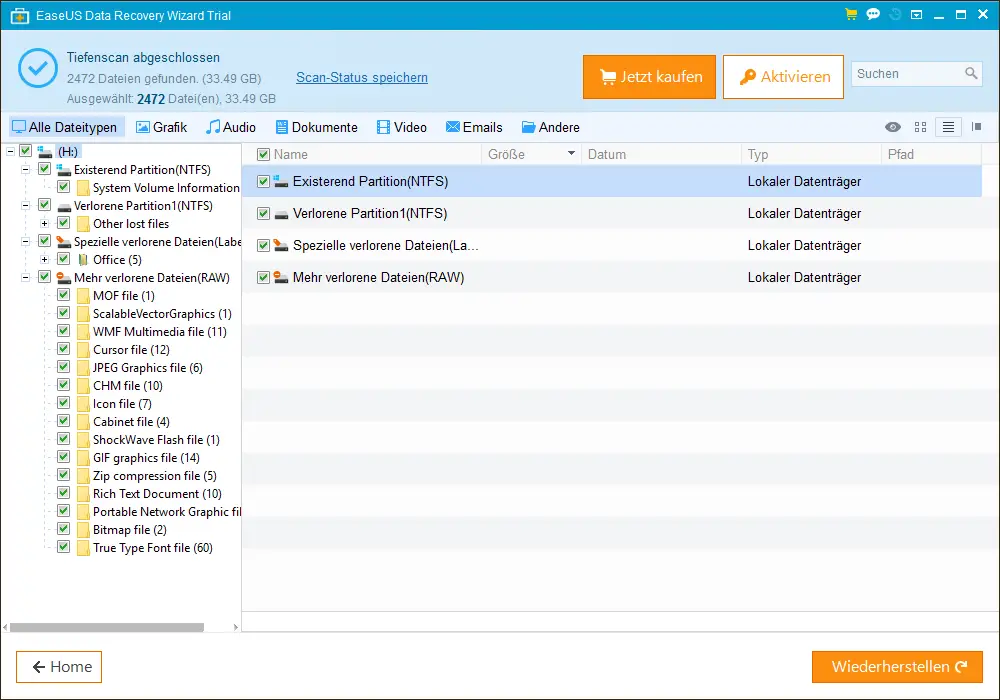Click the Cursor file folder icon

click(83, 350)
